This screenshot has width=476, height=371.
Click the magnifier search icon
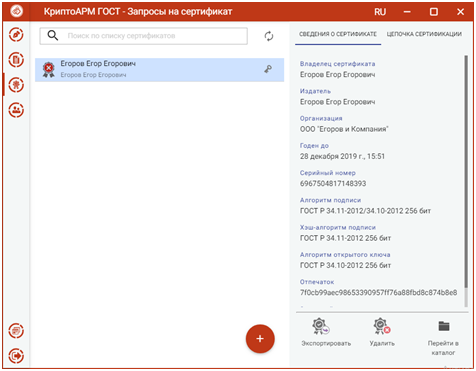53,35
